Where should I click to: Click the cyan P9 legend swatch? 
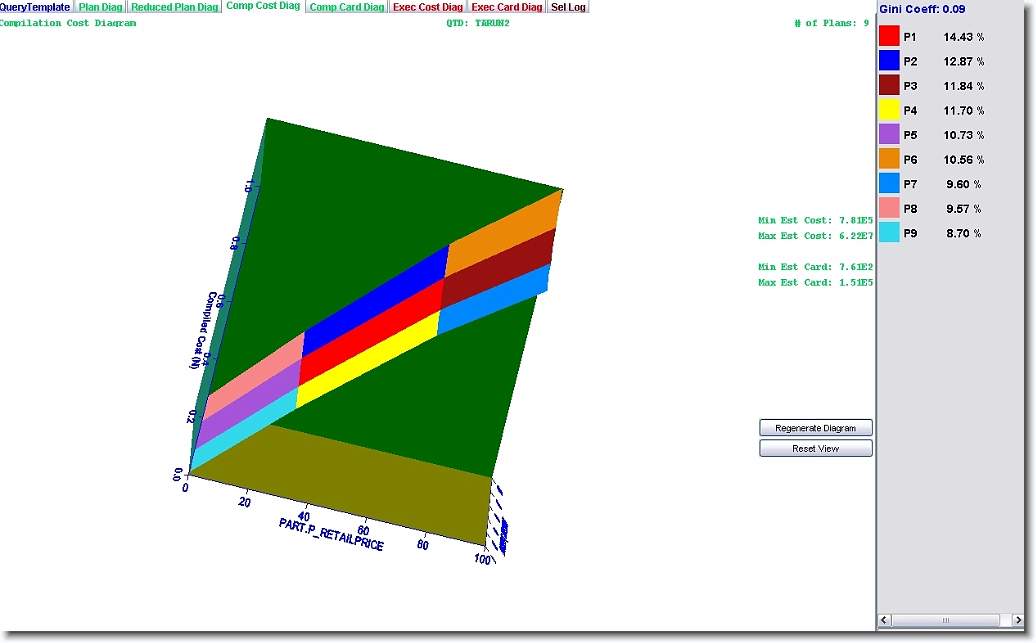[x=889, y=233]
